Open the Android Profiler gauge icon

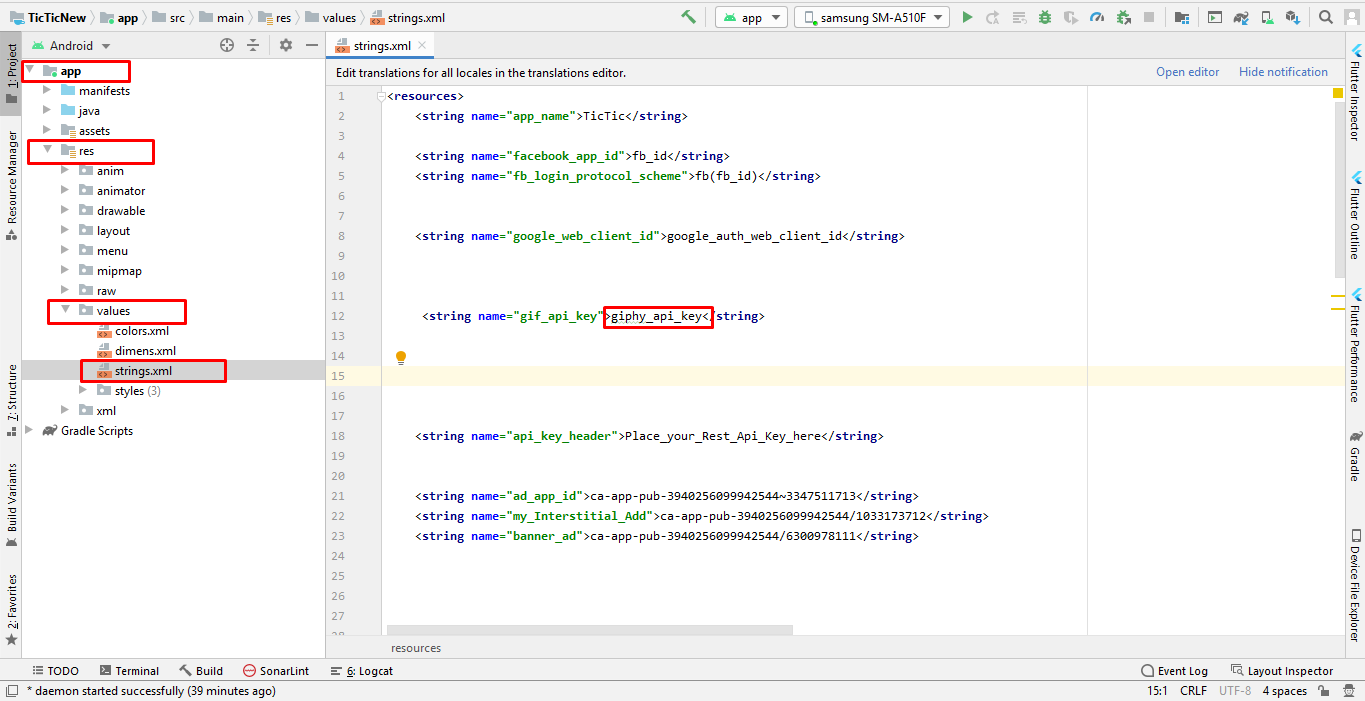1097,17
